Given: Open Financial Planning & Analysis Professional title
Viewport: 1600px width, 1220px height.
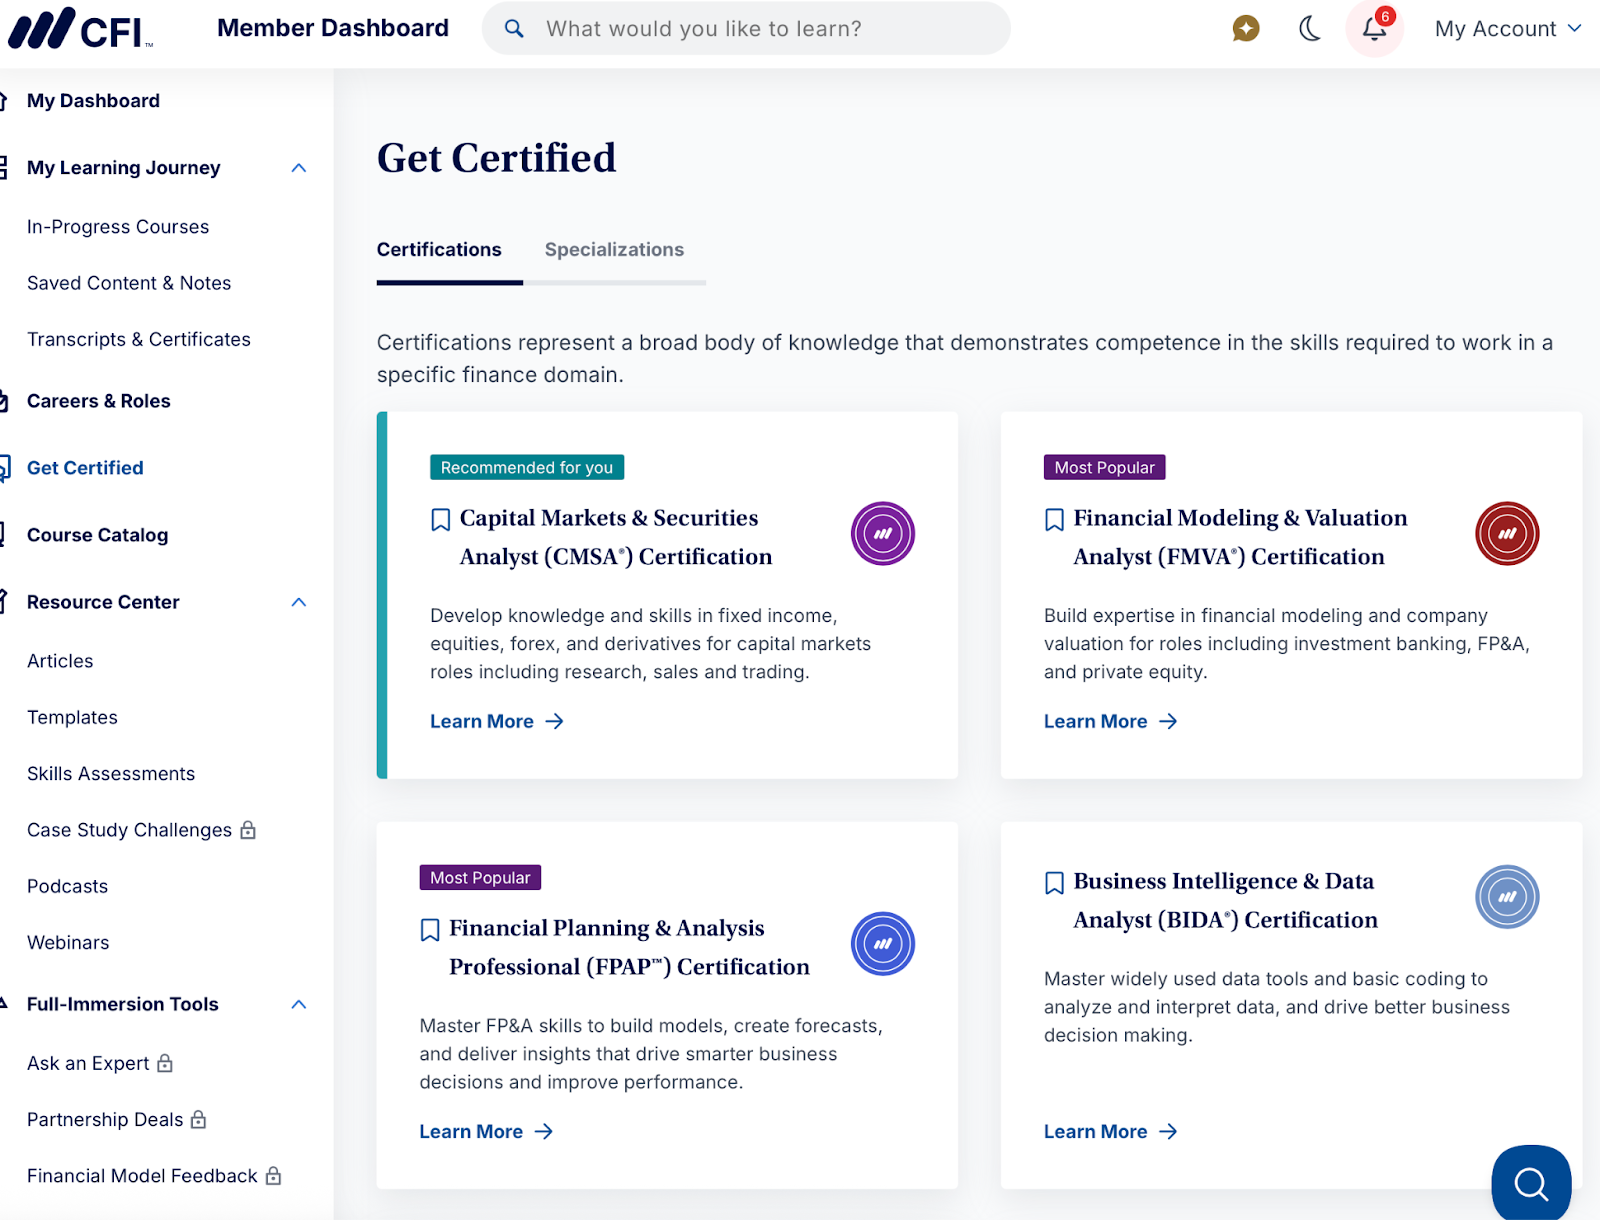Looking at the screenshot, I should coord(629,947).
